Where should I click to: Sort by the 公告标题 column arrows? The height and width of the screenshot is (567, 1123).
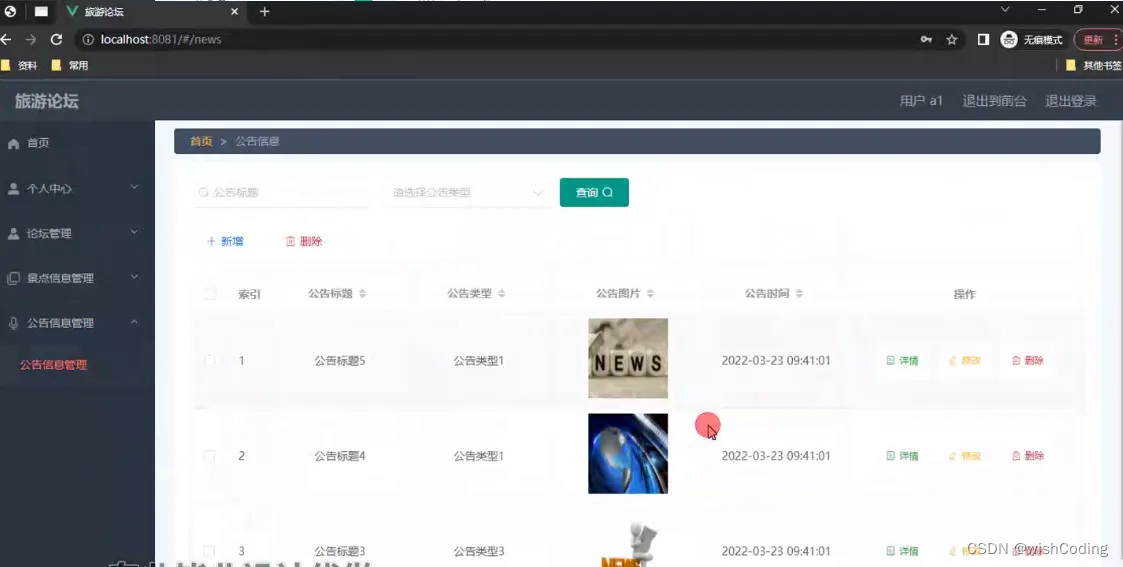(x=362, y=294)
